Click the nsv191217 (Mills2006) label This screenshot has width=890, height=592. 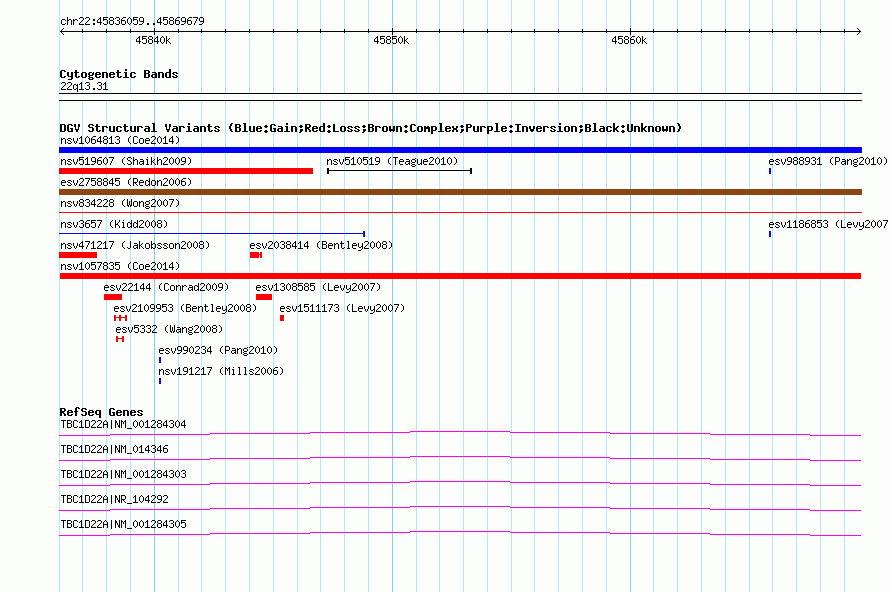[x=221, y=371]
